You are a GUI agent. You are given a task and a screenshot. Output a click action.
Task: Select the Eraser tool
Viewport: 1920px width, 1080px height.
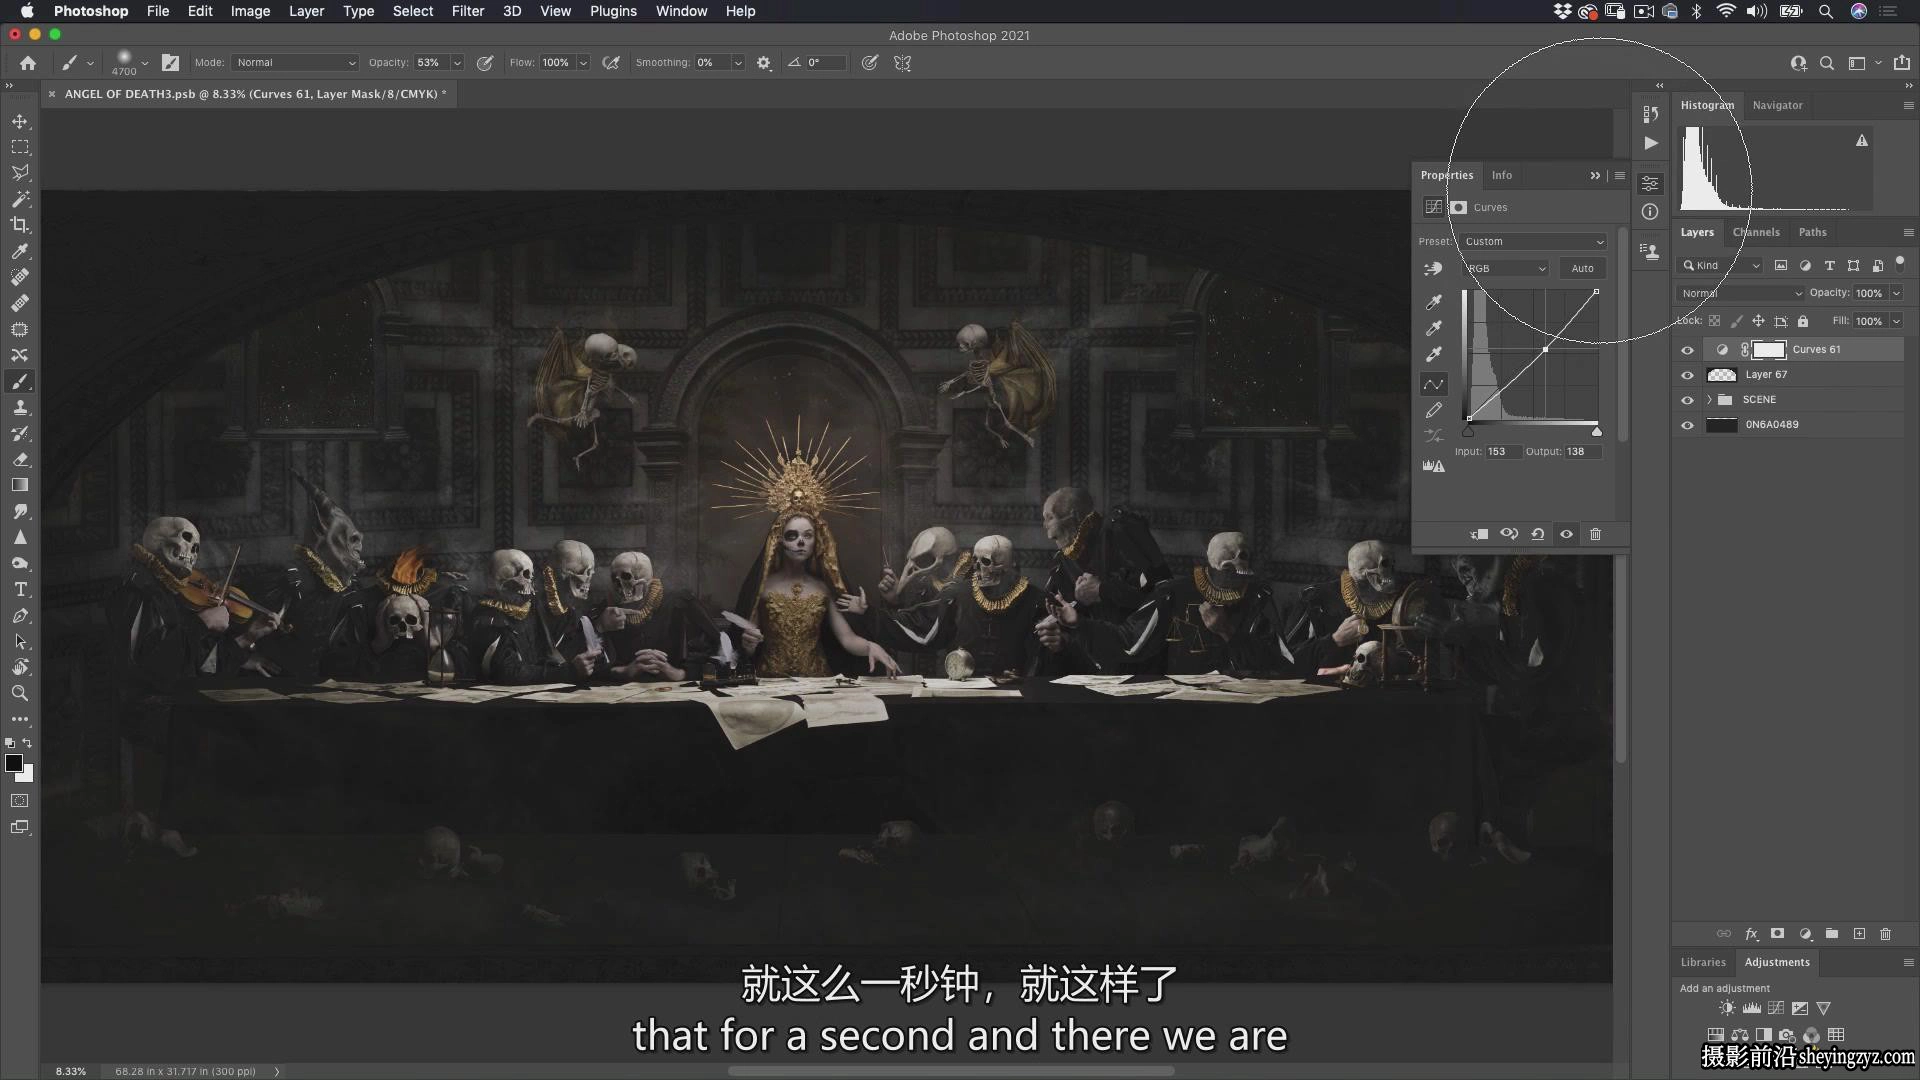pyautogui.click(x=20, y=459)
